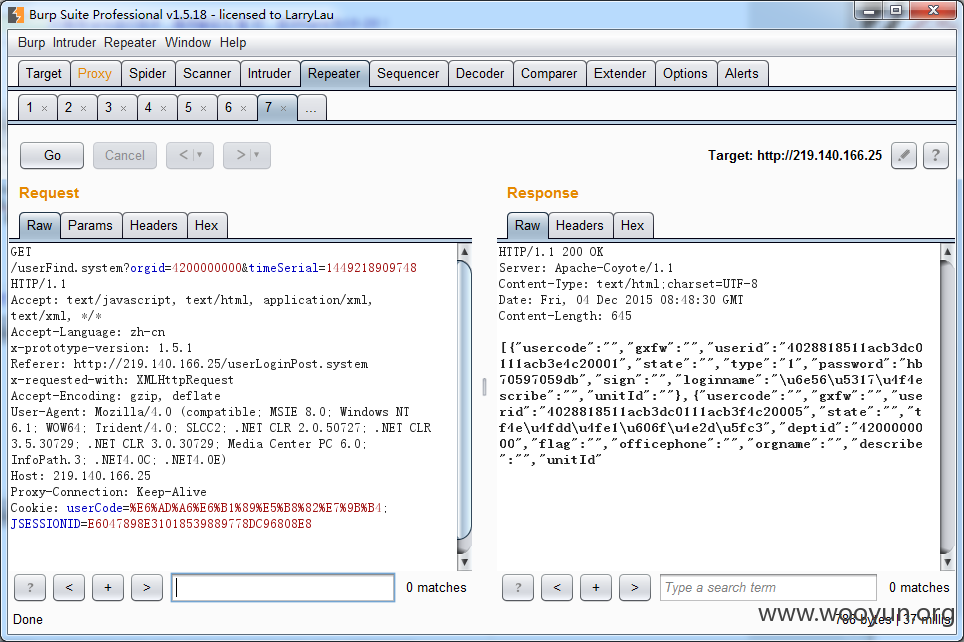
Task: Switch to the Spider tab
Action: pos(148,74)
